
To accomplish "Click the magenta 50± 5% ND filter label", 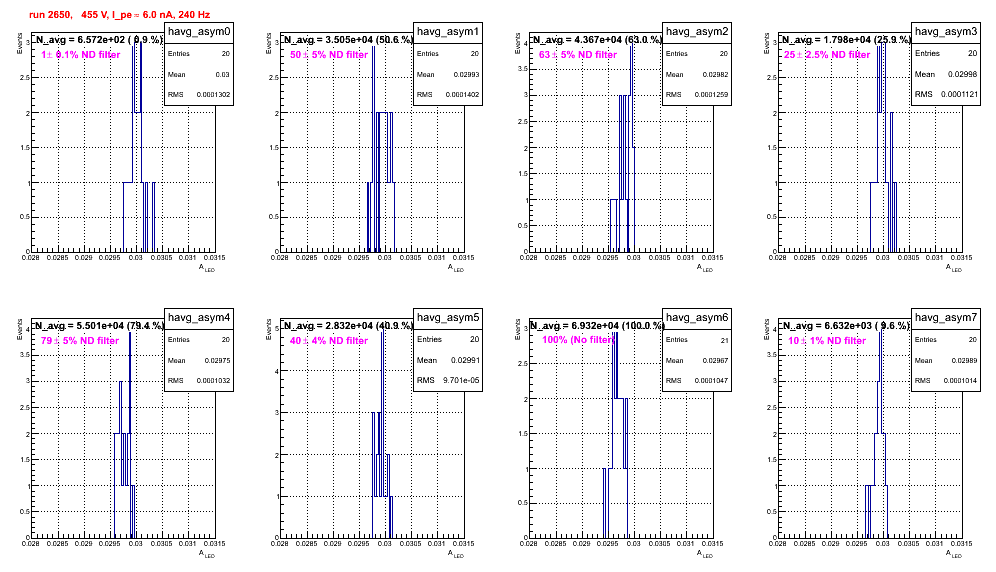I will click(329, 55).
